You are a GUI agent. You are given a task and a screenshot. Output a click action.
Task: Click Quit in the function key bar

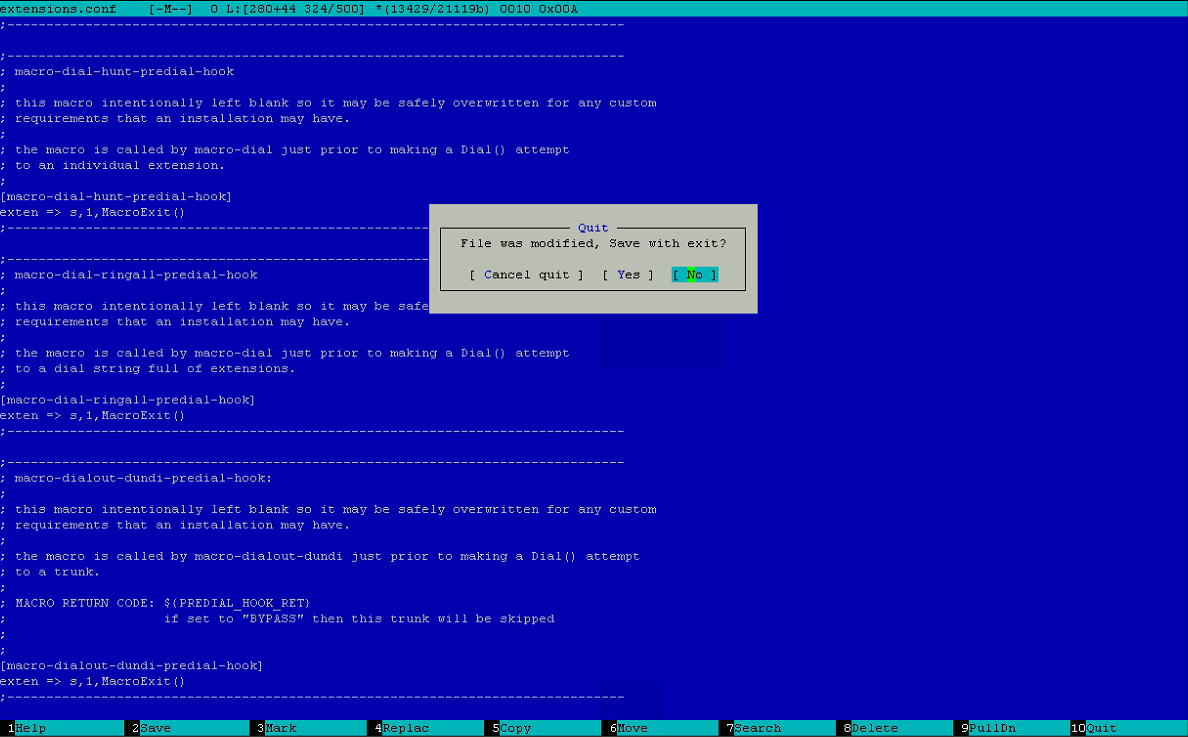point(1101,728)
